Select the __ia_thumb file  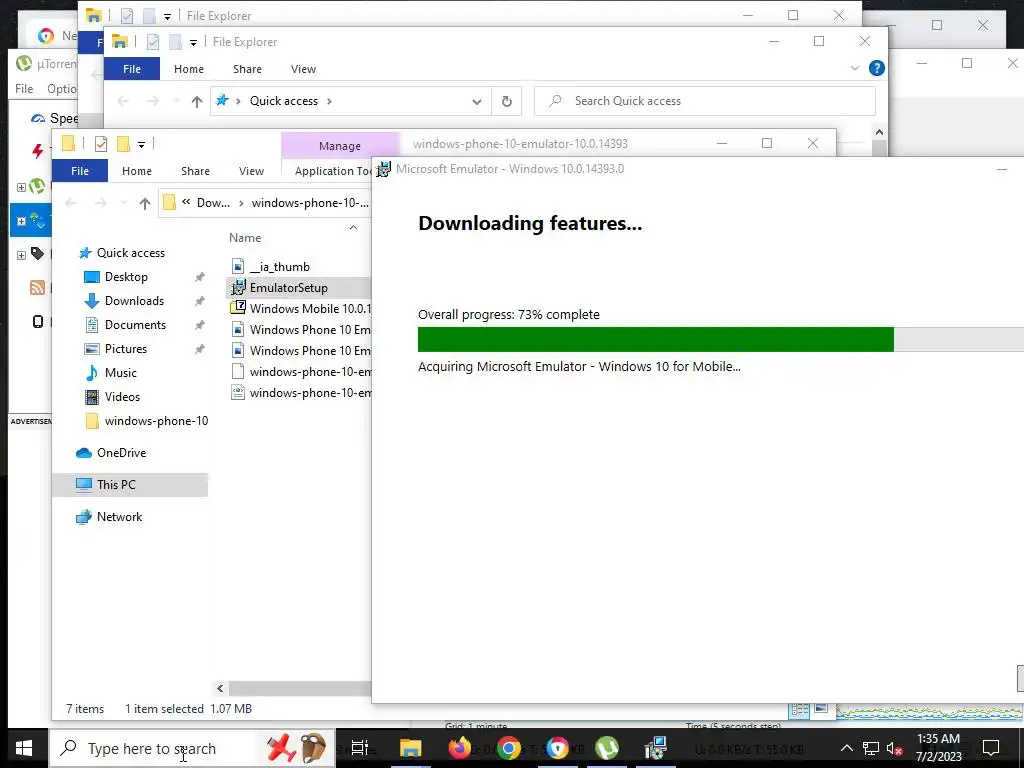click(279, 266)
